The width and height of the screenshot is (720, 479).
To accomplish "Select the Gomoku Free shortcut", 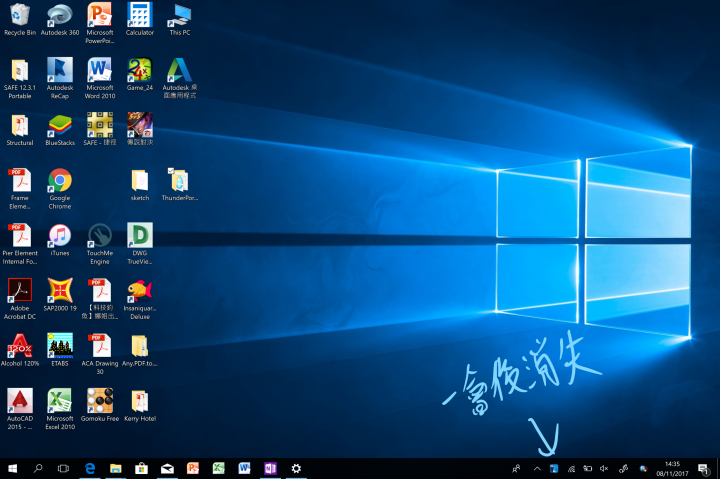I will click(100, 405).
